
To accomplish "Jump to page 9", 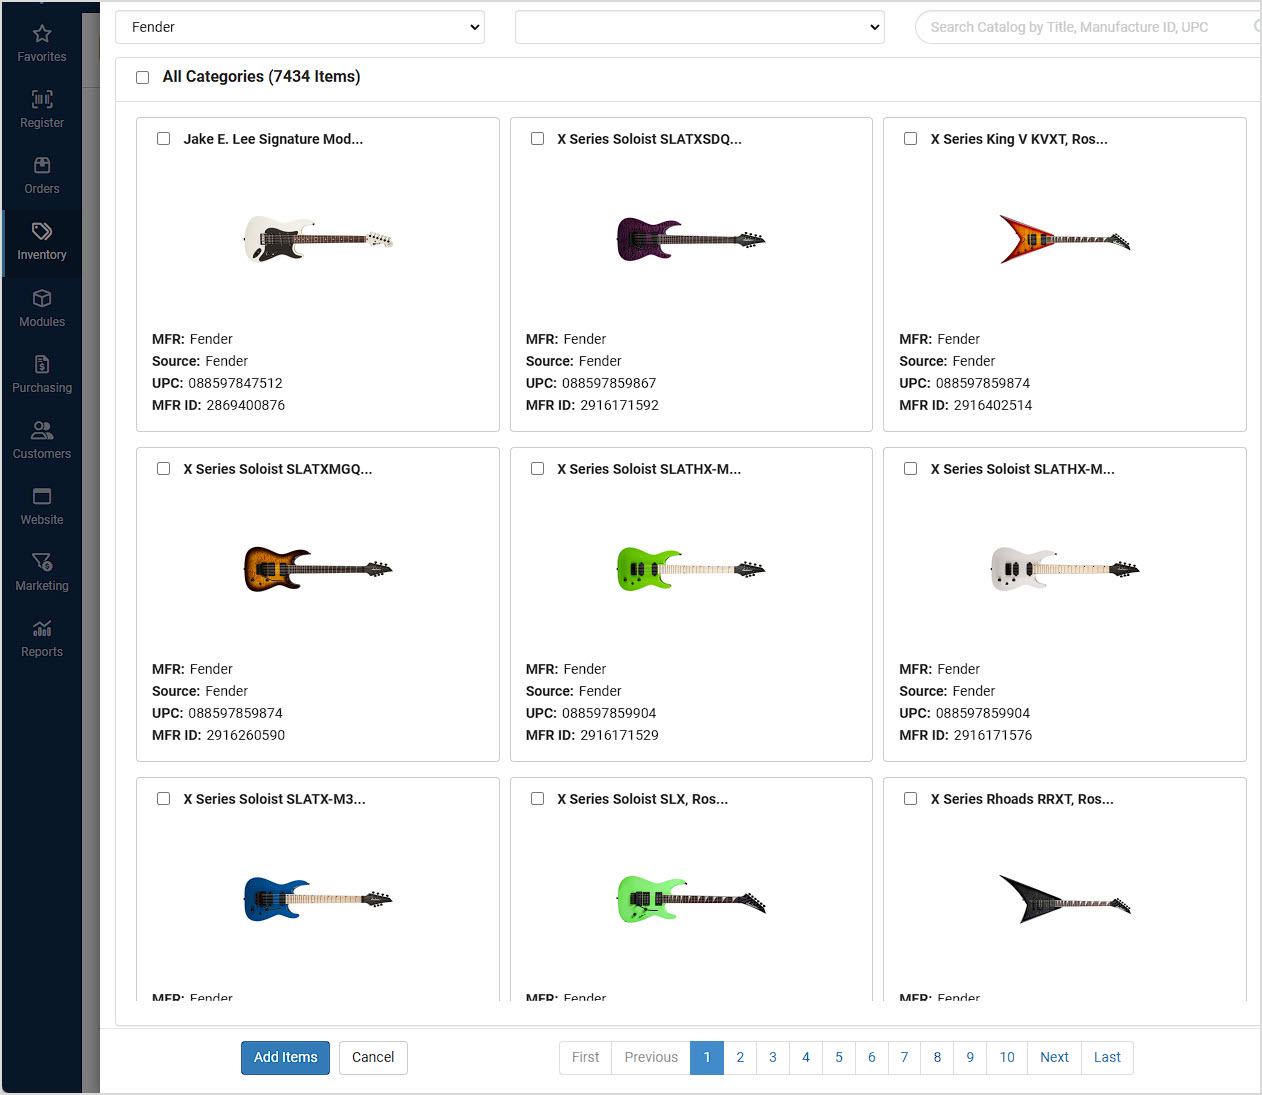I will [970, 1058].
